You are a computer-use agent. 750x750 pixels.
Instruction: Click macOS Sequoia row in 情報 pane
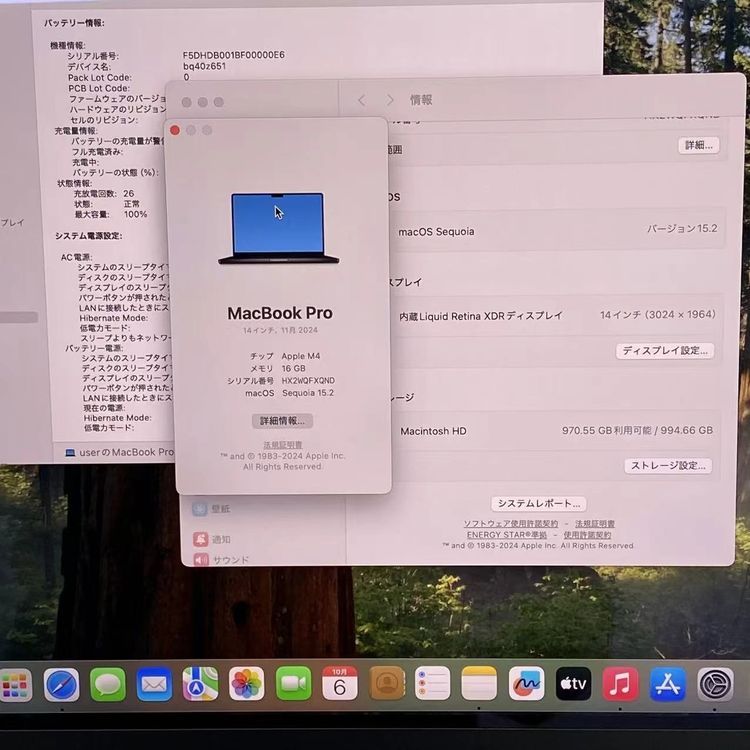pyautogui.click(x=557, y=230)
